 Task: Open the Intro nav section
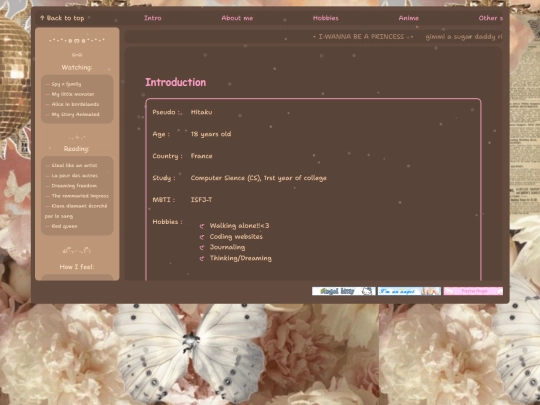pos(153,18)
